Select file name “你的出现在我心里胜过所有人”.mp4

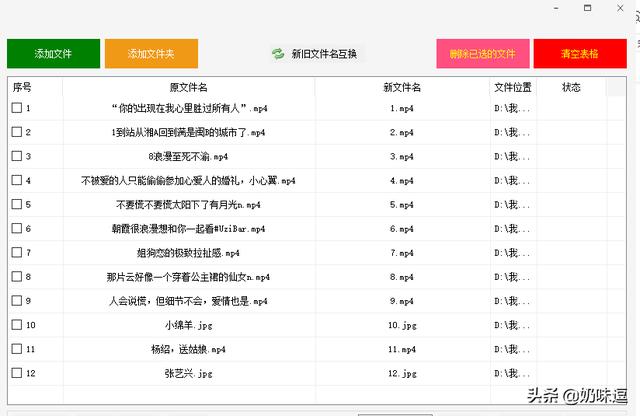pos(189,108)
